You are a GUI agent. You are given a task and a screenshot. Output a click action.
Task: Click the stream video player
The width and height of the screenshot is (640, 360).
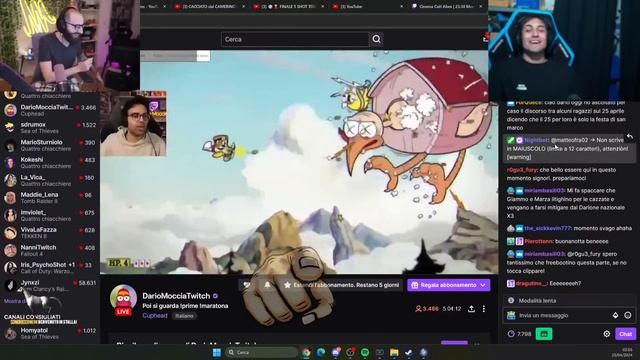(299, 162)
